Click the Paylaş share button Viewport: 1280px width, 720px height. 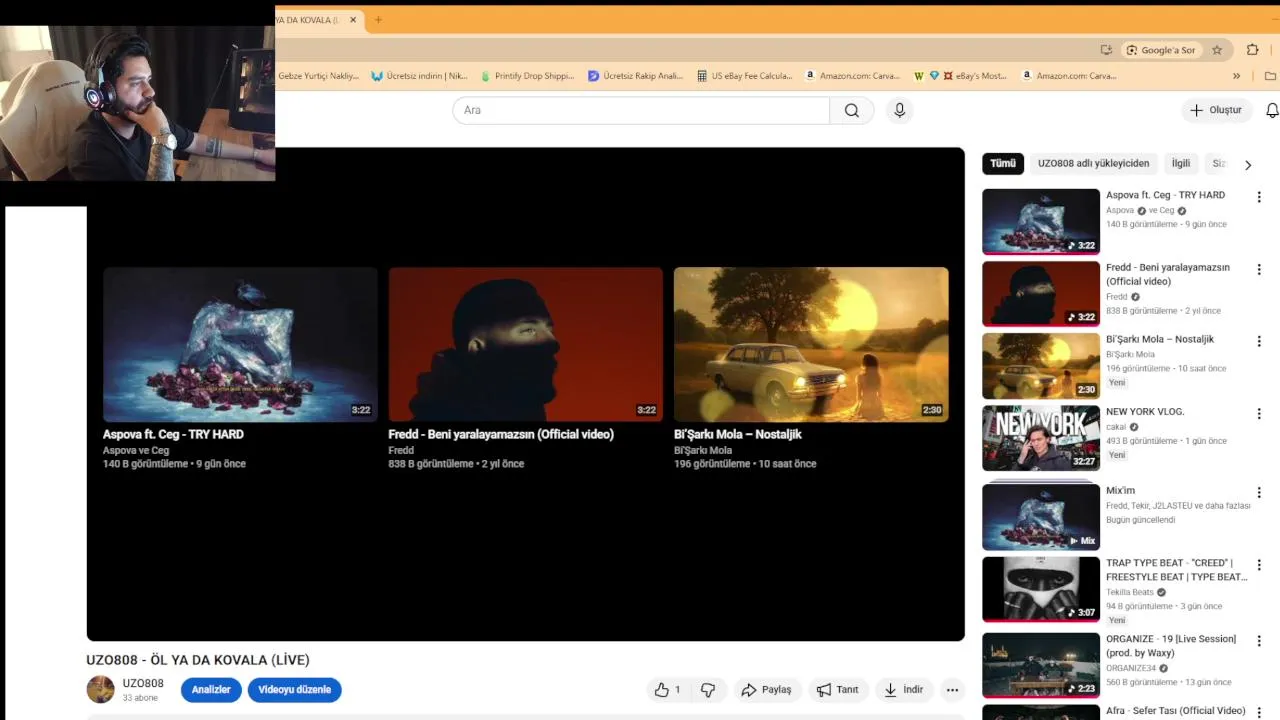tap(766, 690)
